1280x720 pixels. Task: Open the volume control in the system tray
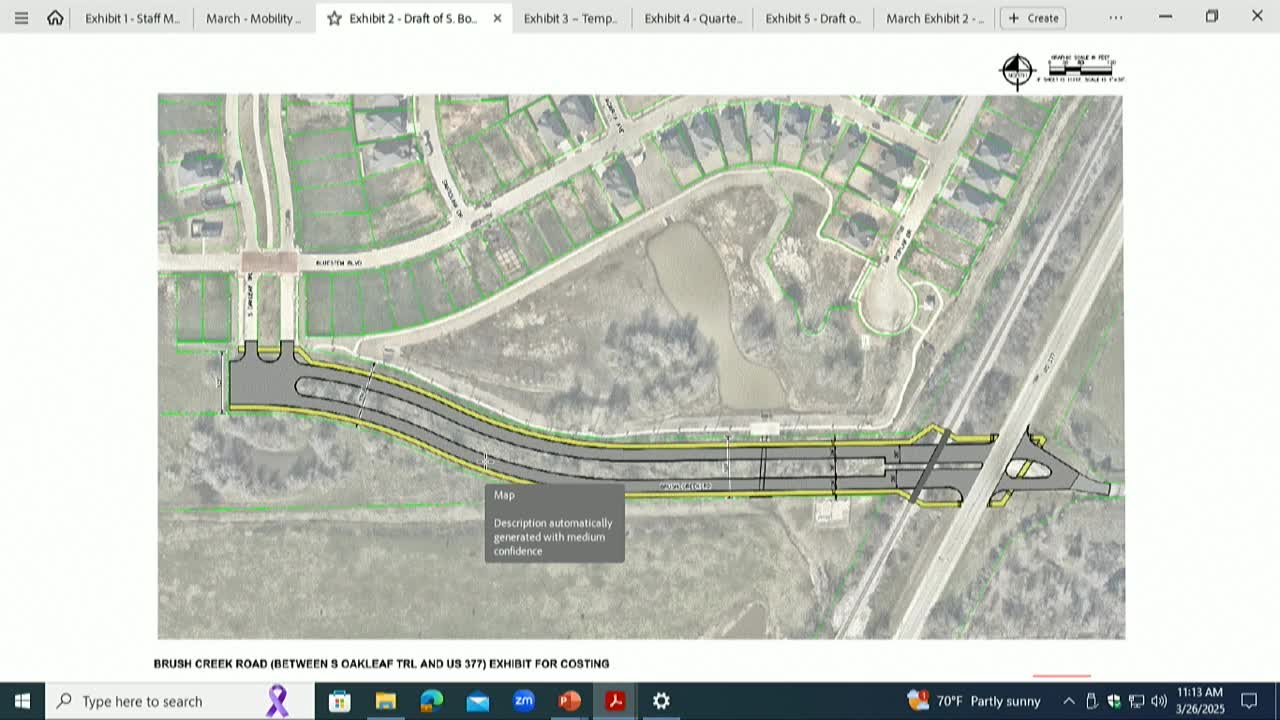coord(1158,701)
